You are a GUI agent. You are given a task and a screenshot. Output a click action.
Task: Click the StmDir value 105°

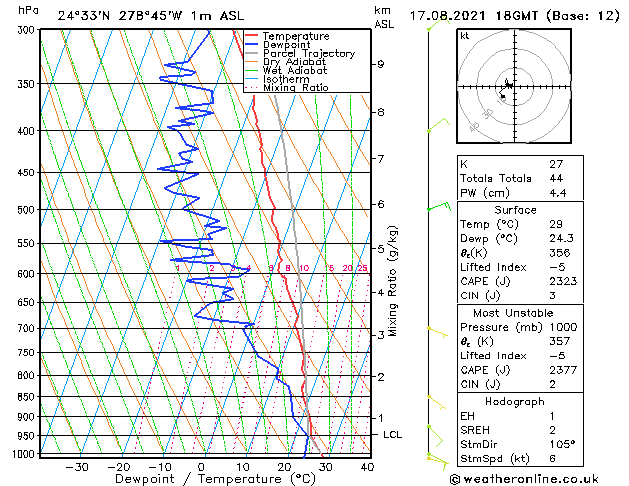[x=562, y=444]
